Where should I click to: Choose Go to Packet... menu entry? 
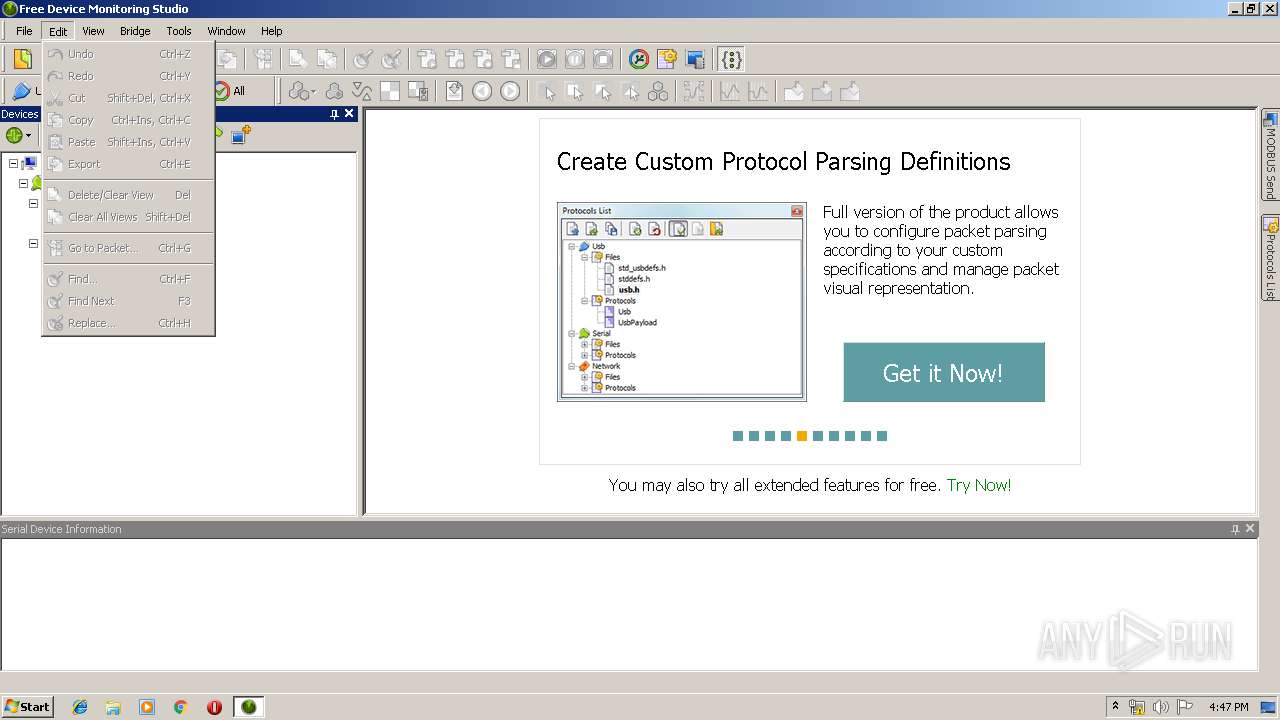128,248
